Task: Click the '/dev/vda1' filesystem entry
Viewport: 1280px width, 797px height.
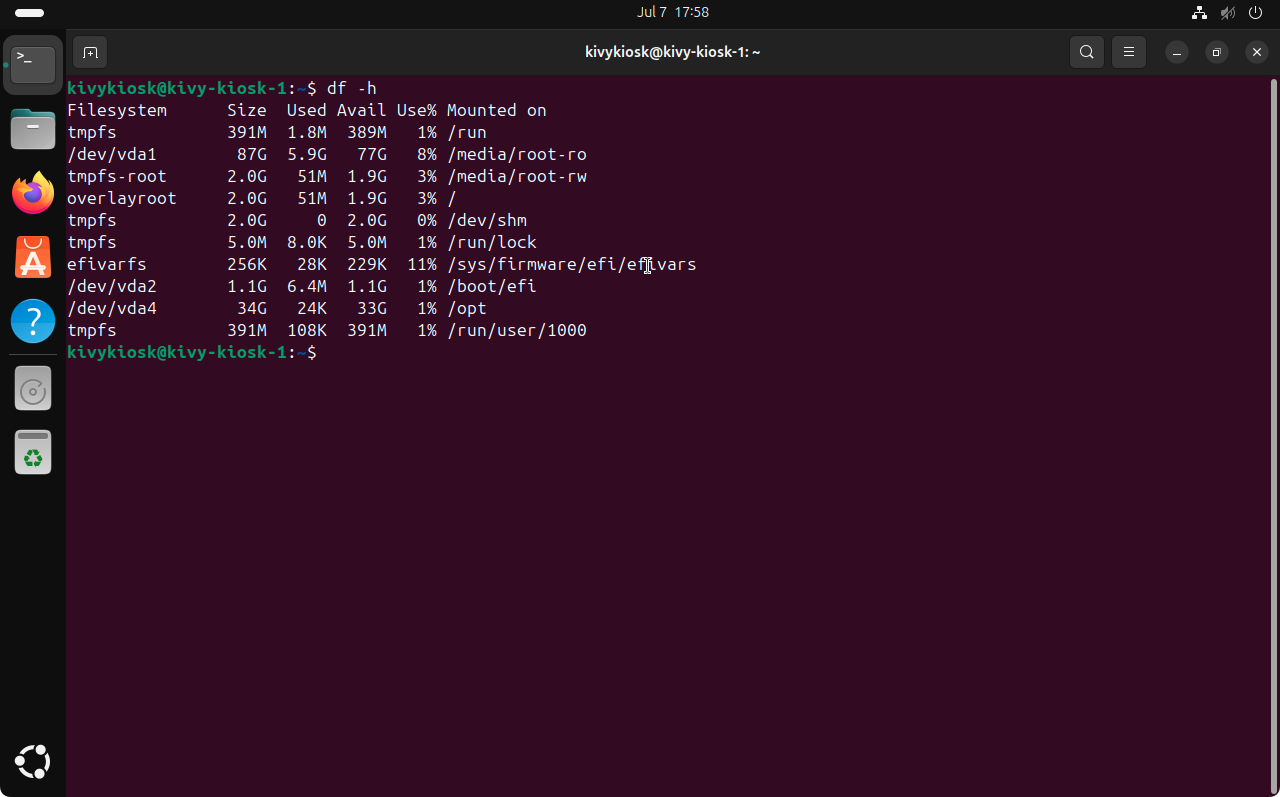Action: point(112,154)
